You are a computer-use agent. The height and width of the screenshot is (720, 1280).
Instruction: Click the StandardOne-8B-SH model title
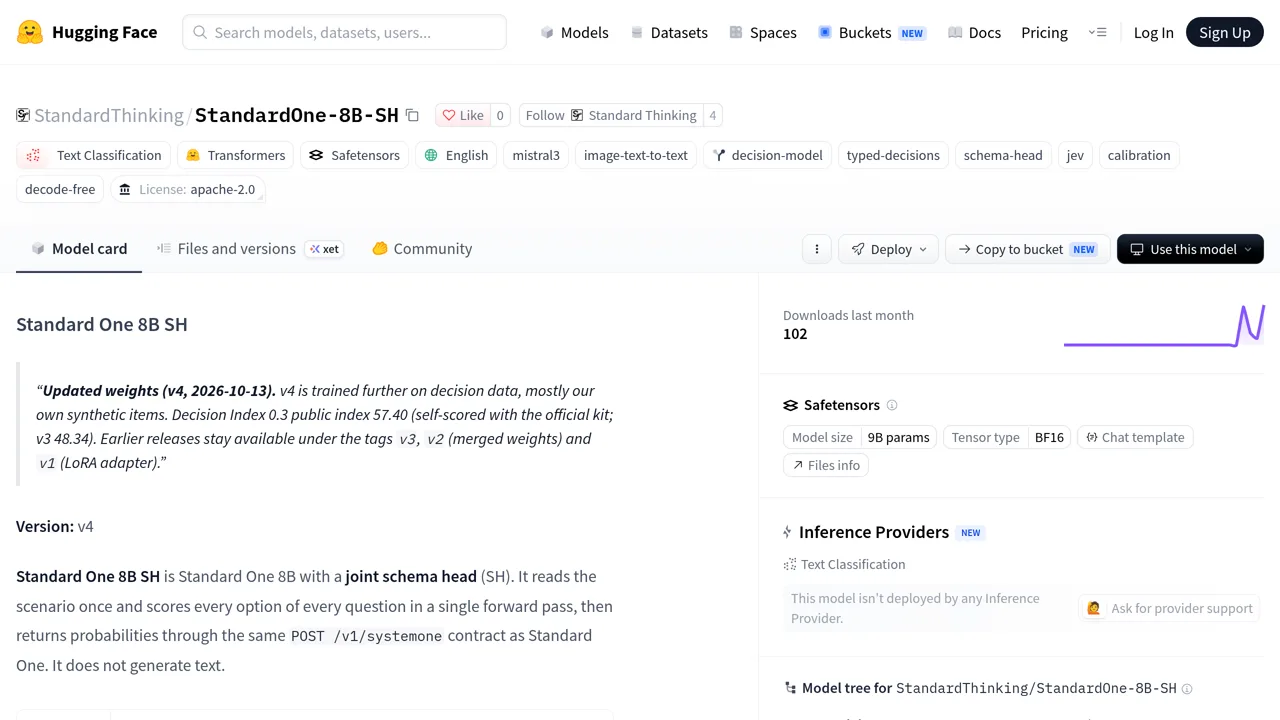[x=297, y=115]
